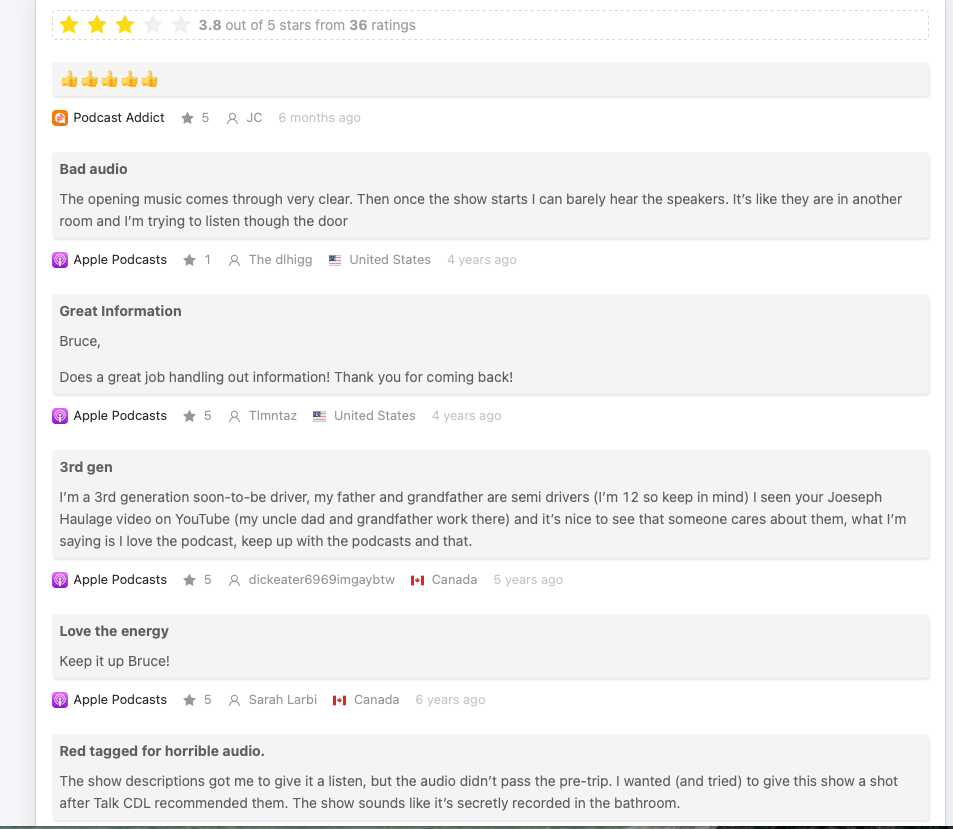The width and height of the screenshot is (953, 829).
Task: Click Apple Podcasts icon on Love the energy review
Action: pyautogui.click(x=60, y=700)
